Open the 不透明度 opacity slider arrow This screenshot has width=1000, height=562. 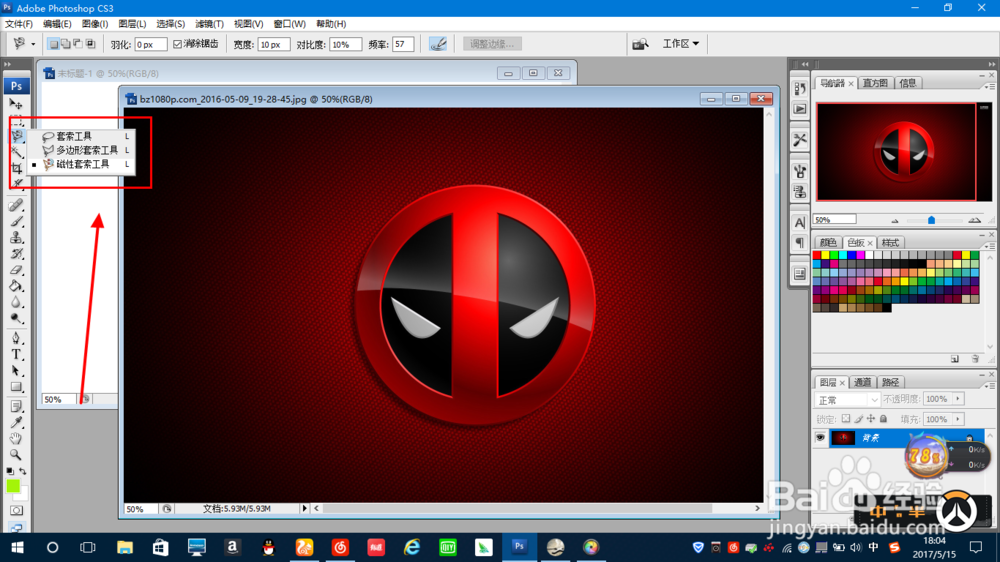coord(958,399)
